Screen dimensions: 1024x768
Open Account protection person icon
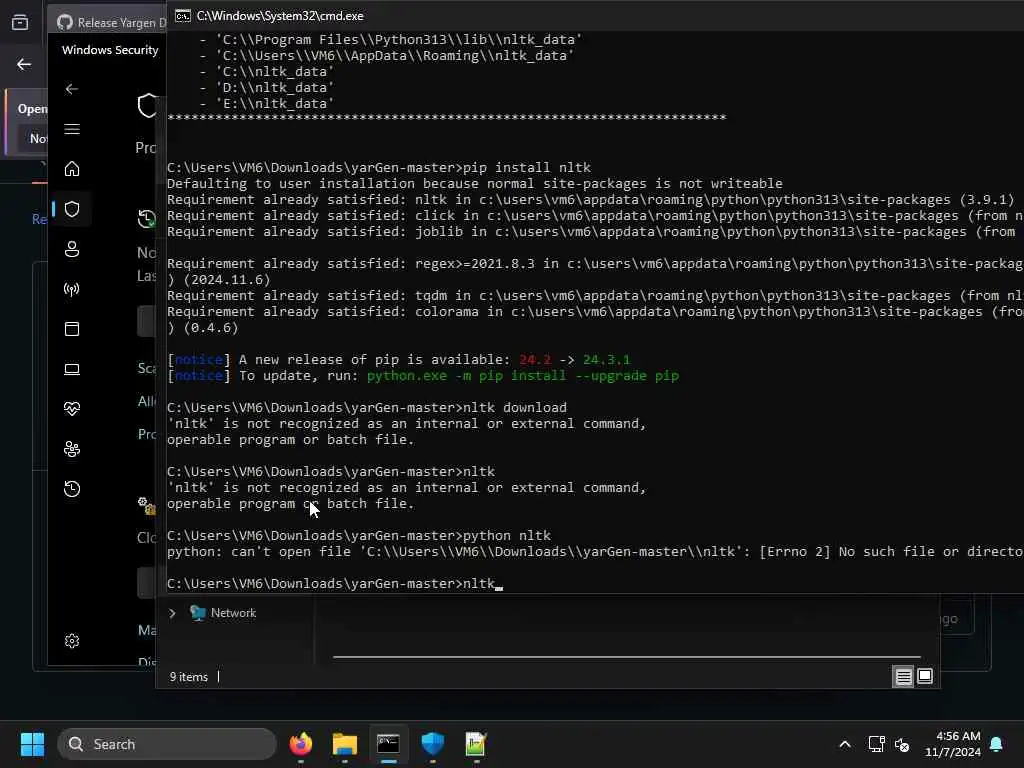click(x=72, y=249)
